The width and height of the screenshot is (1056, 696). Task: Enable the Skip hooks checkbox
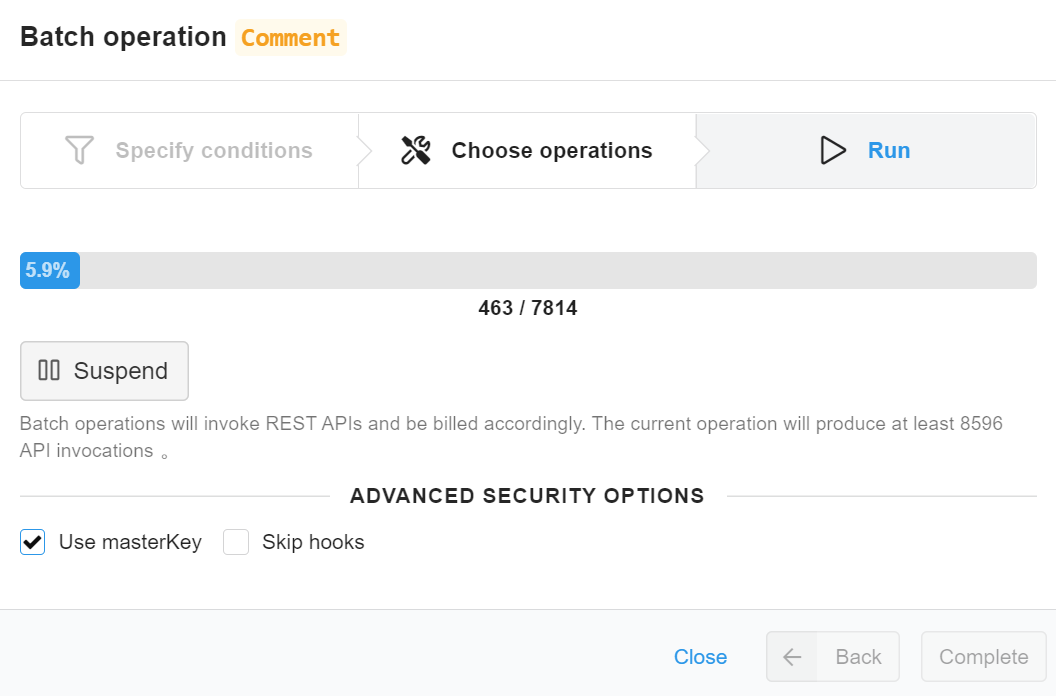[x=236, y=543]
